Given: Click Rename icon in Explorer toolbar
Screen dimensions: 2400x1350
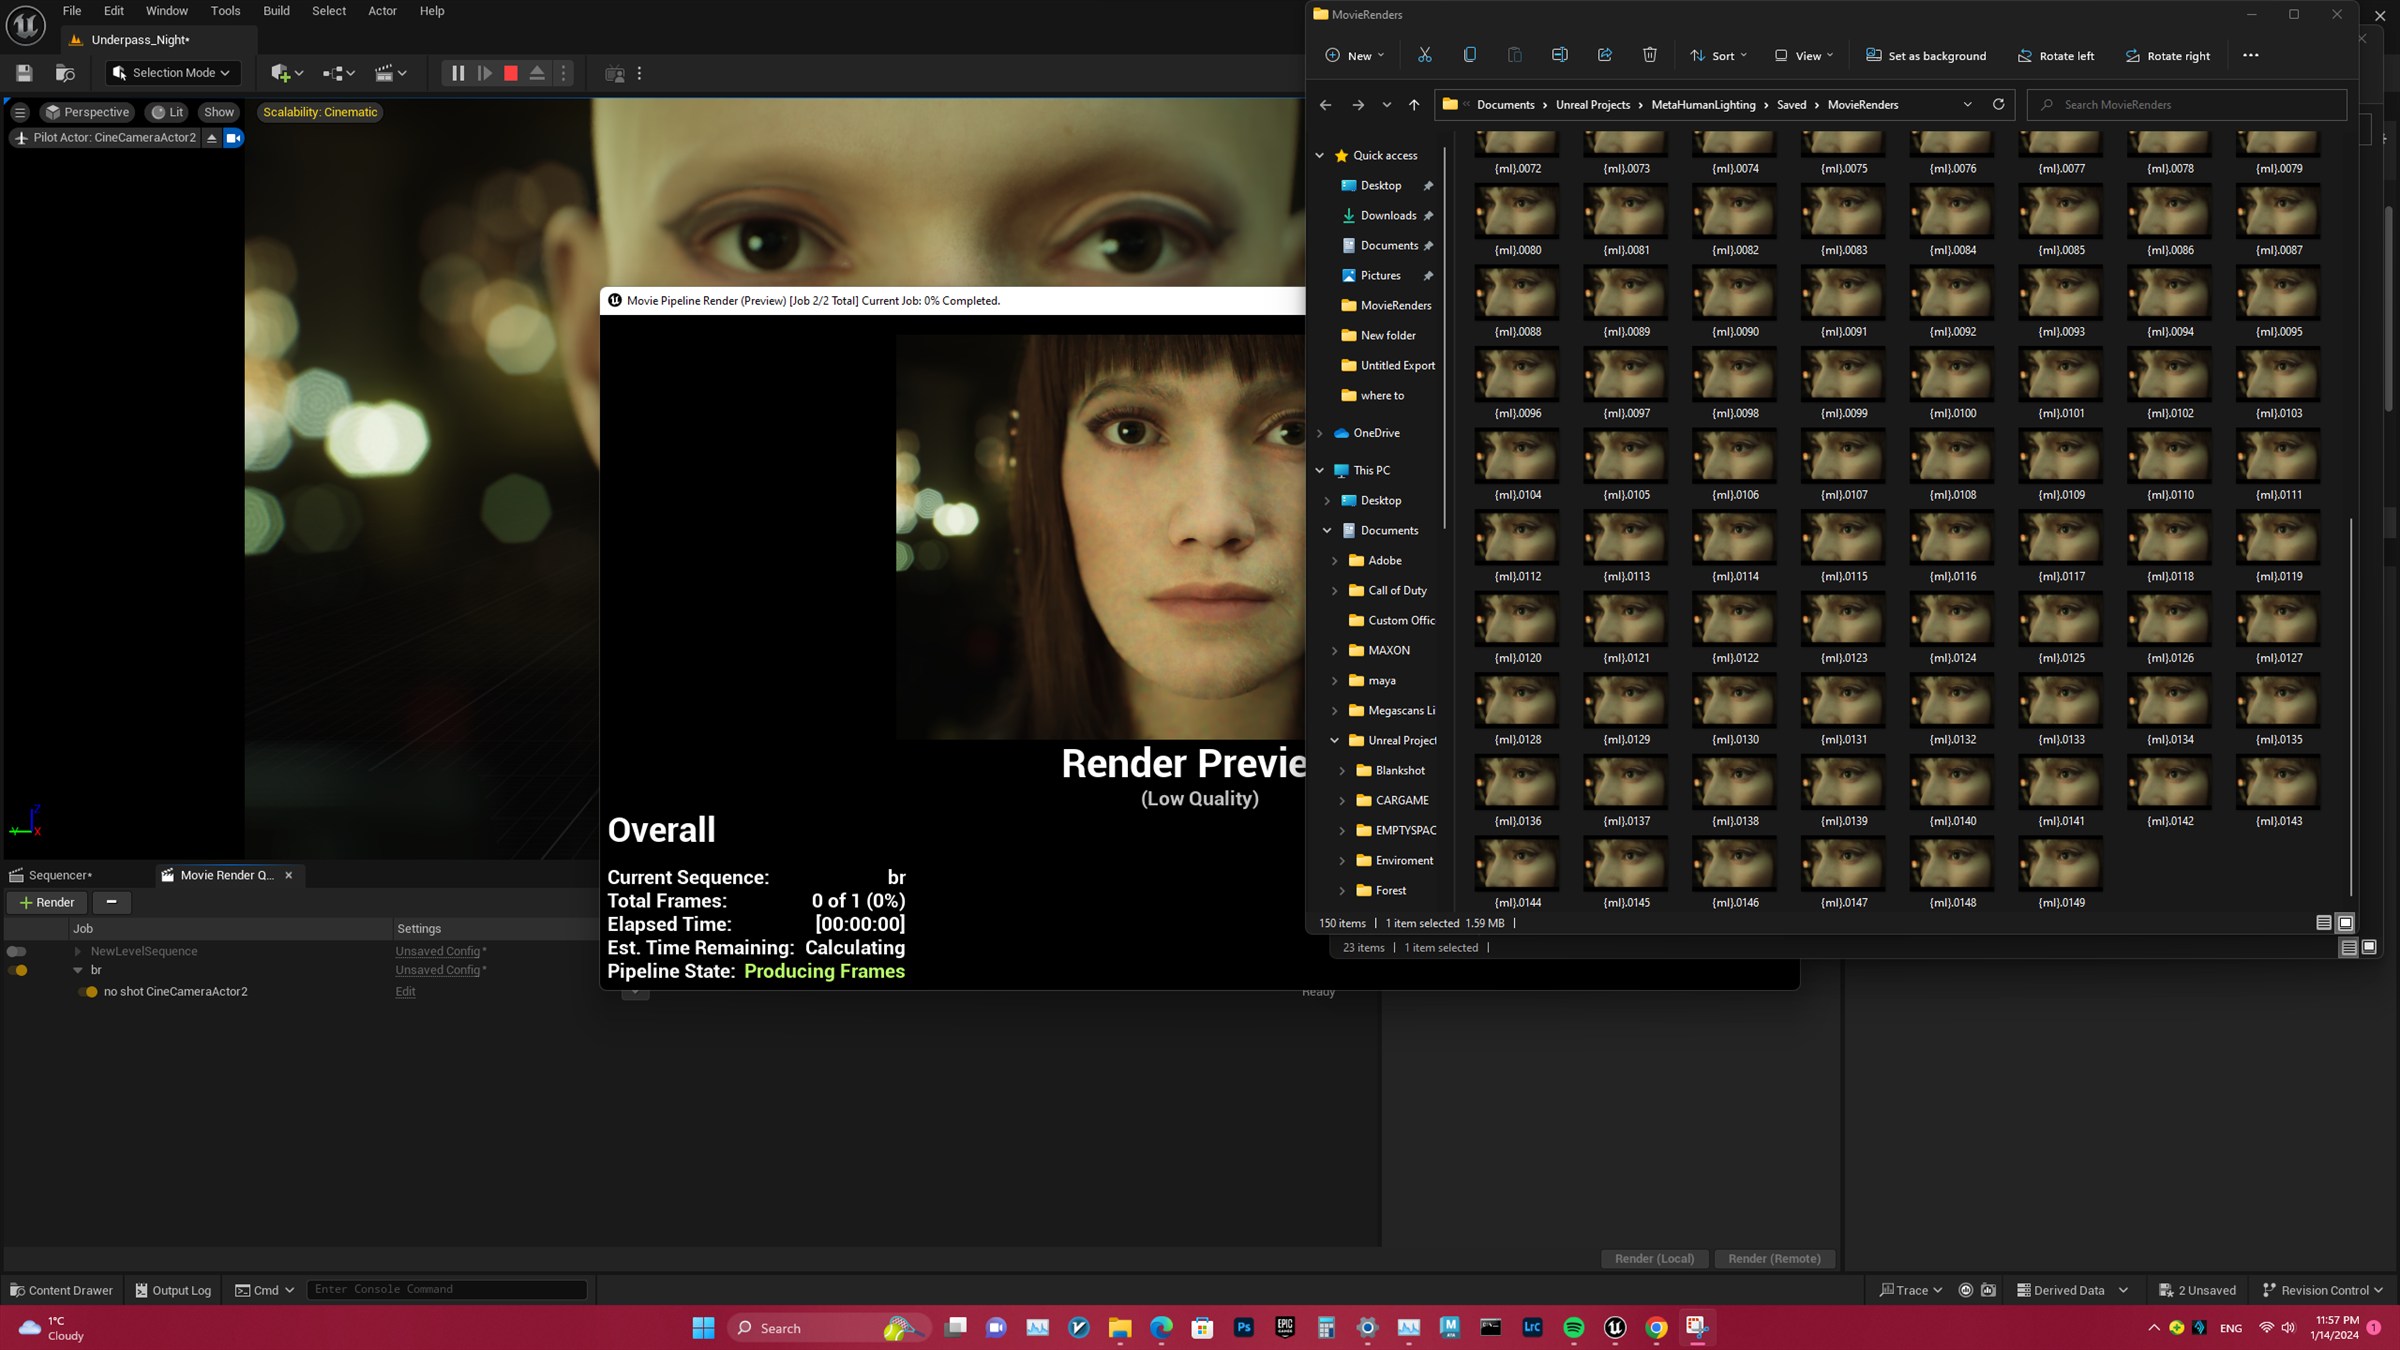Looking at the screenshot, I should coord(1560,55).
